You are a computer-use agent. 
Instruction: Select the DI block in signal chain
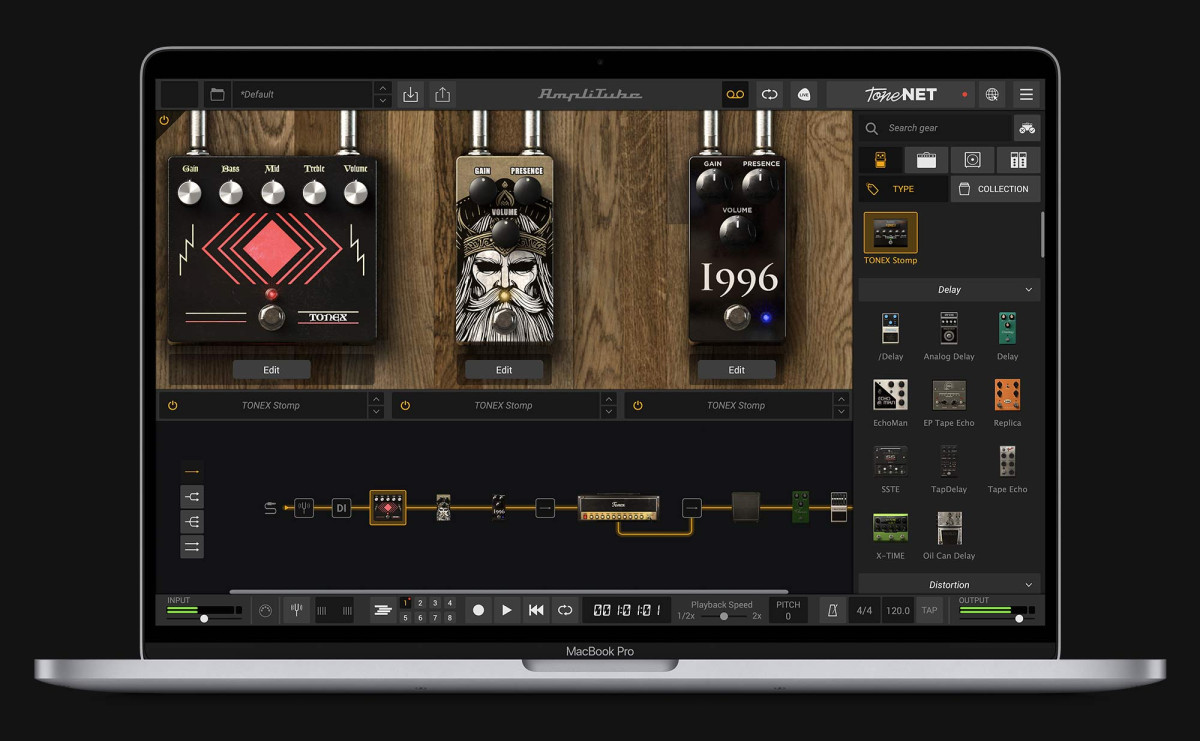(x=341, y=508)
